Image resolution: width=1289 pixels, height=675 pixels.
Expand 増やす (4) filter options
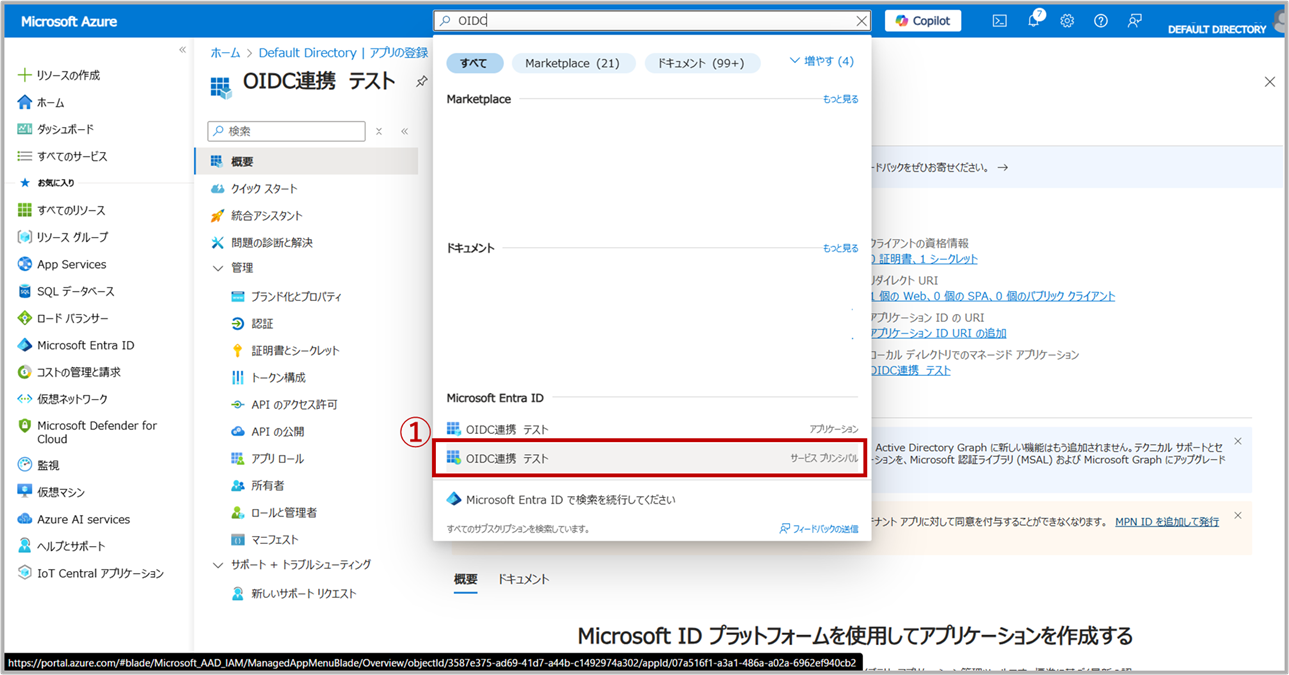click(822, 61)
